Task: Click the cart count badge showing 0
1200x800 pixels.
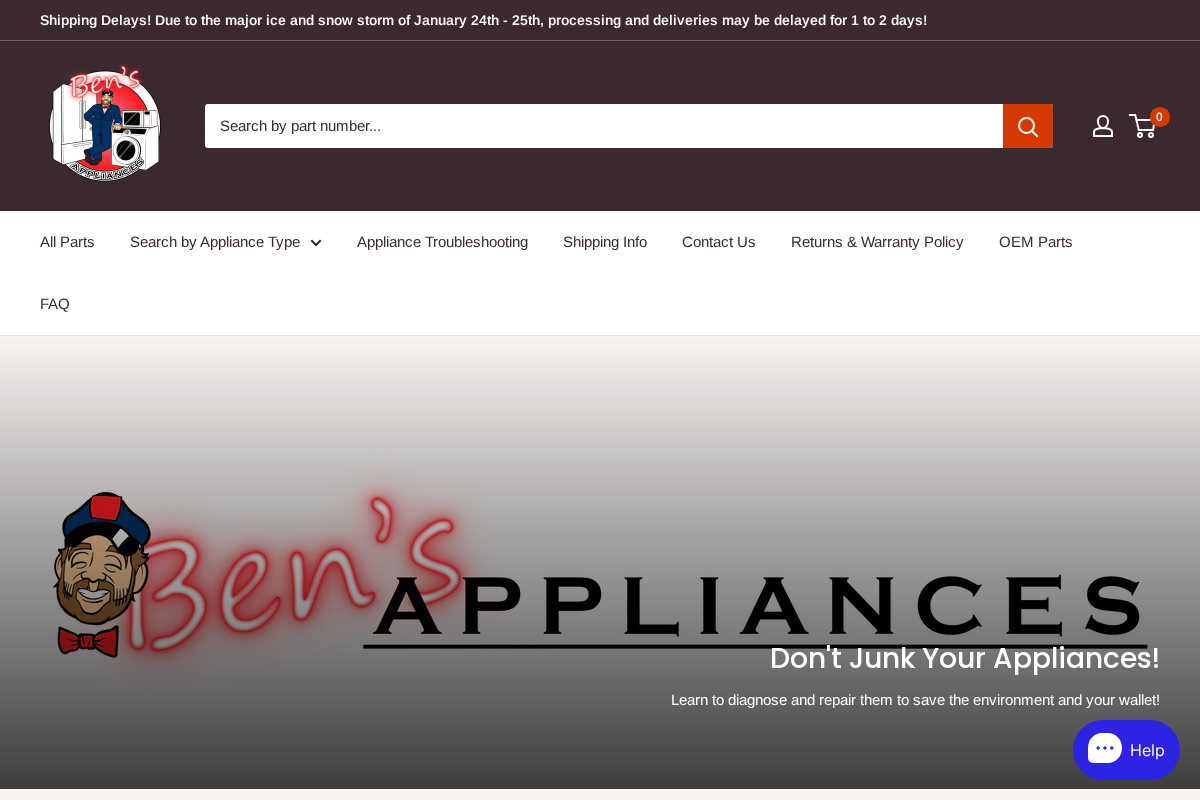Action: (1158, 116)
